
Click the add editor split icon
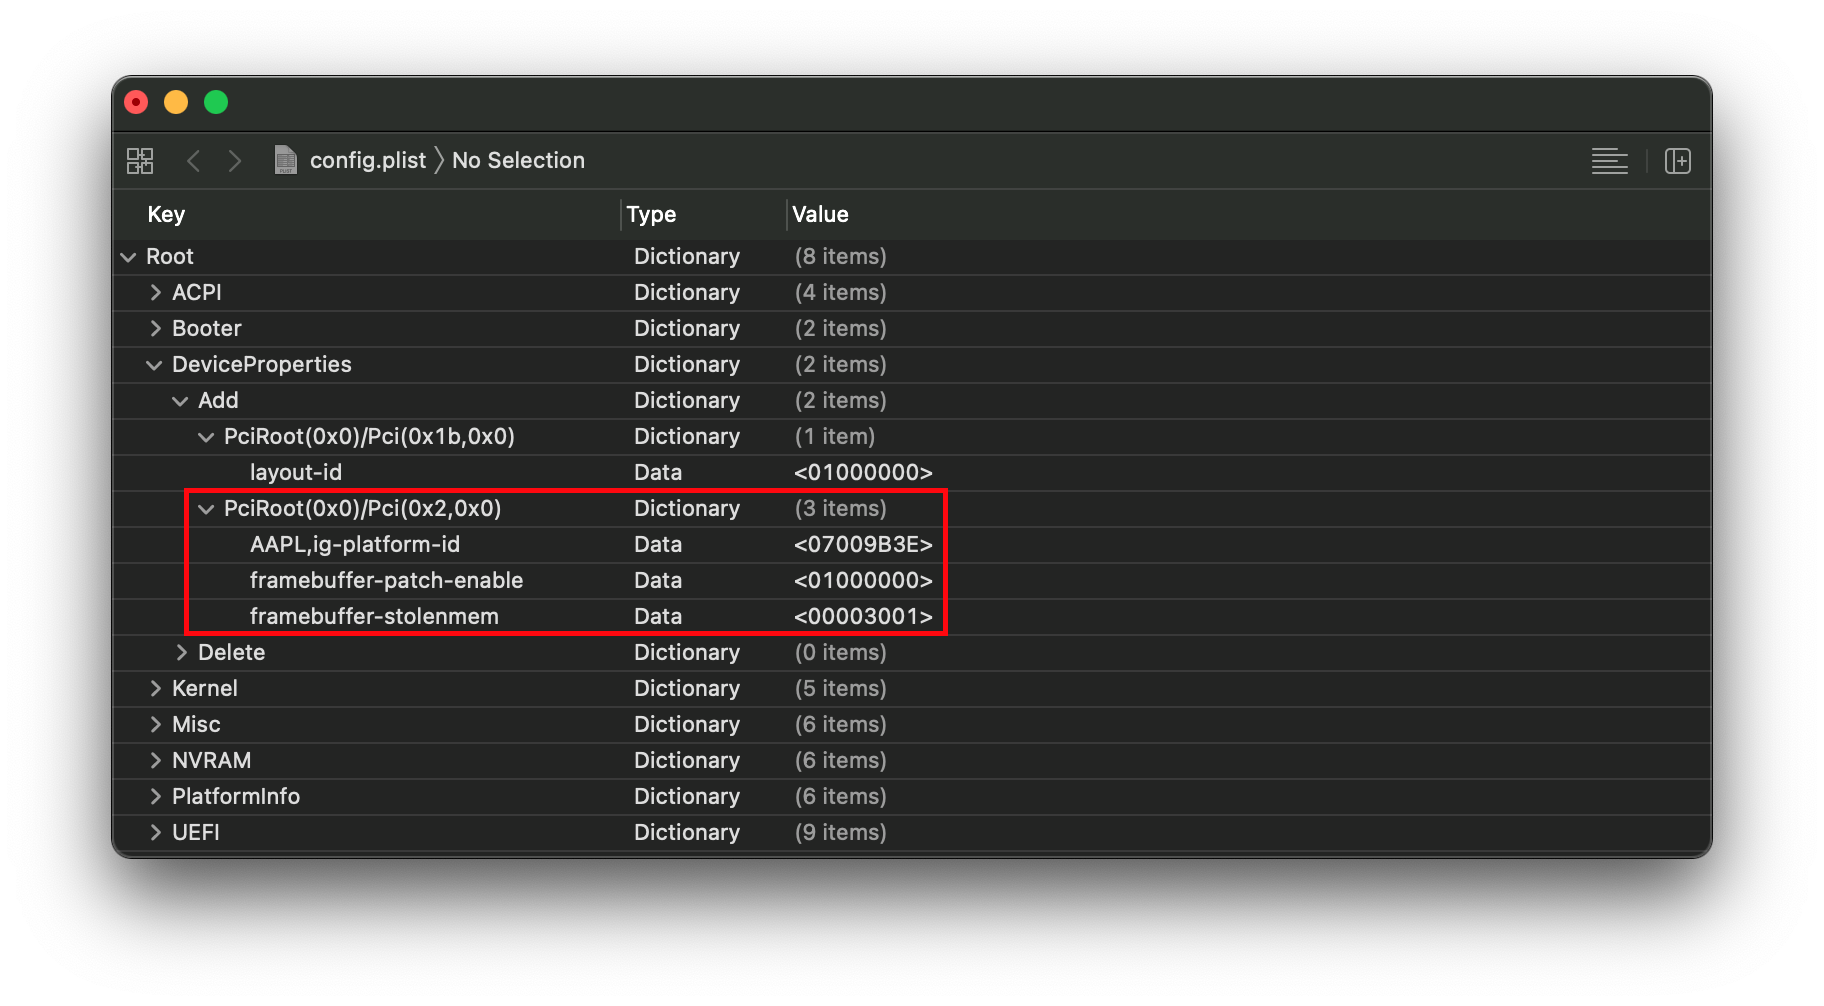click(x=1677, y=161)
